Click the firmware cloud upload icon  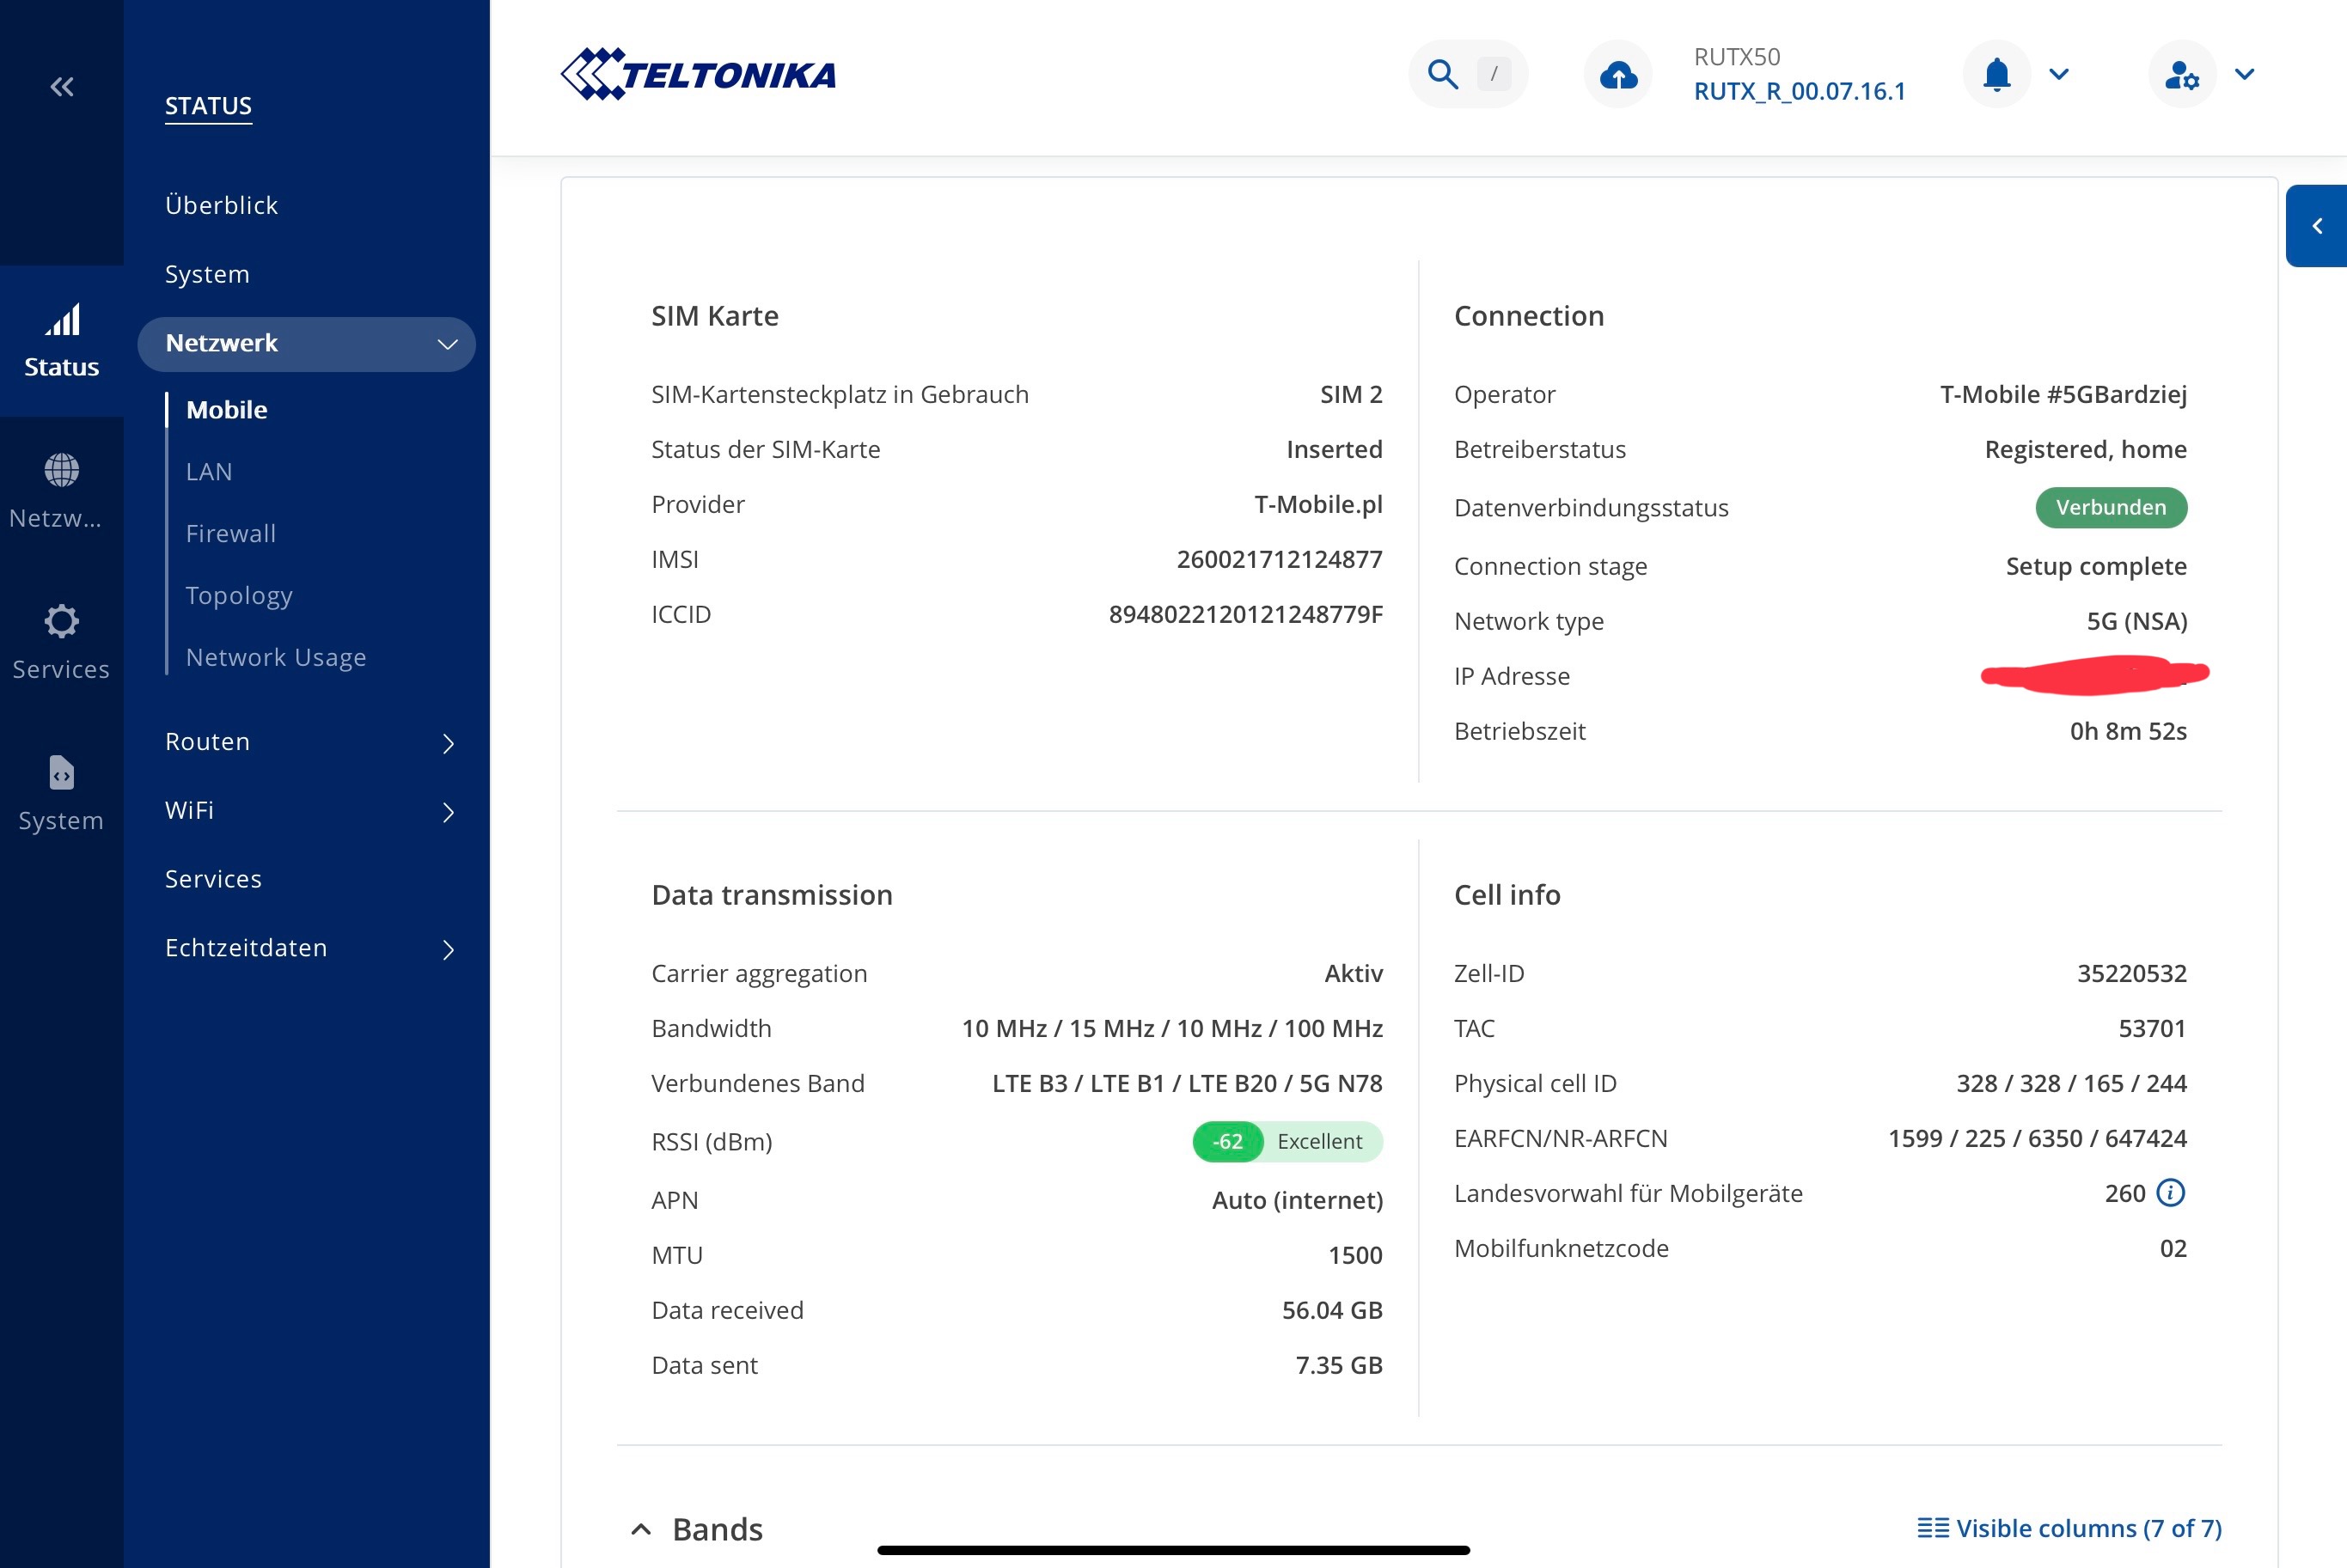(1618, 74)
